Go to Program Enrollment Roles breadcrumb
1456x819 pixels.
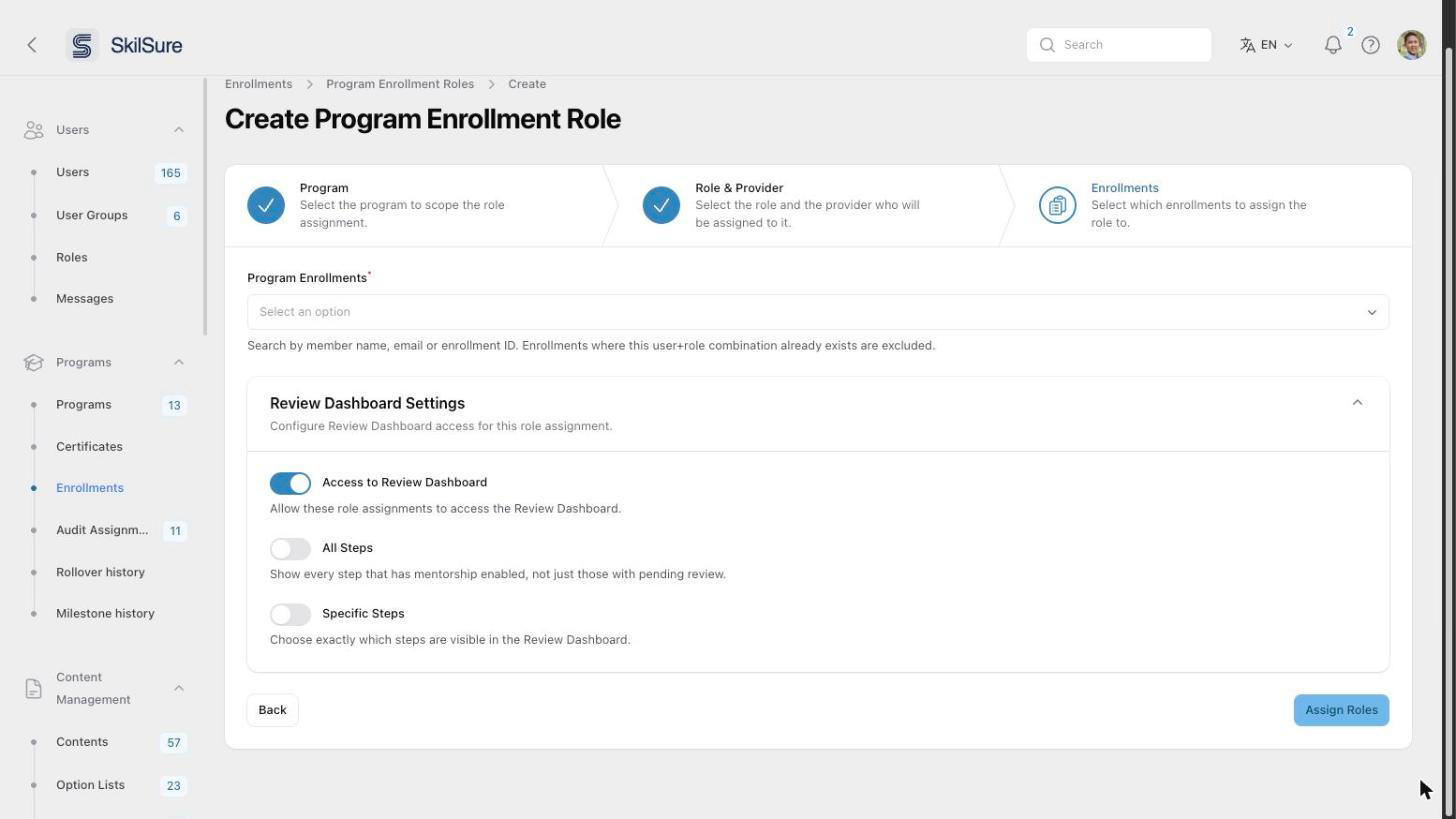[x=400, y=84]
